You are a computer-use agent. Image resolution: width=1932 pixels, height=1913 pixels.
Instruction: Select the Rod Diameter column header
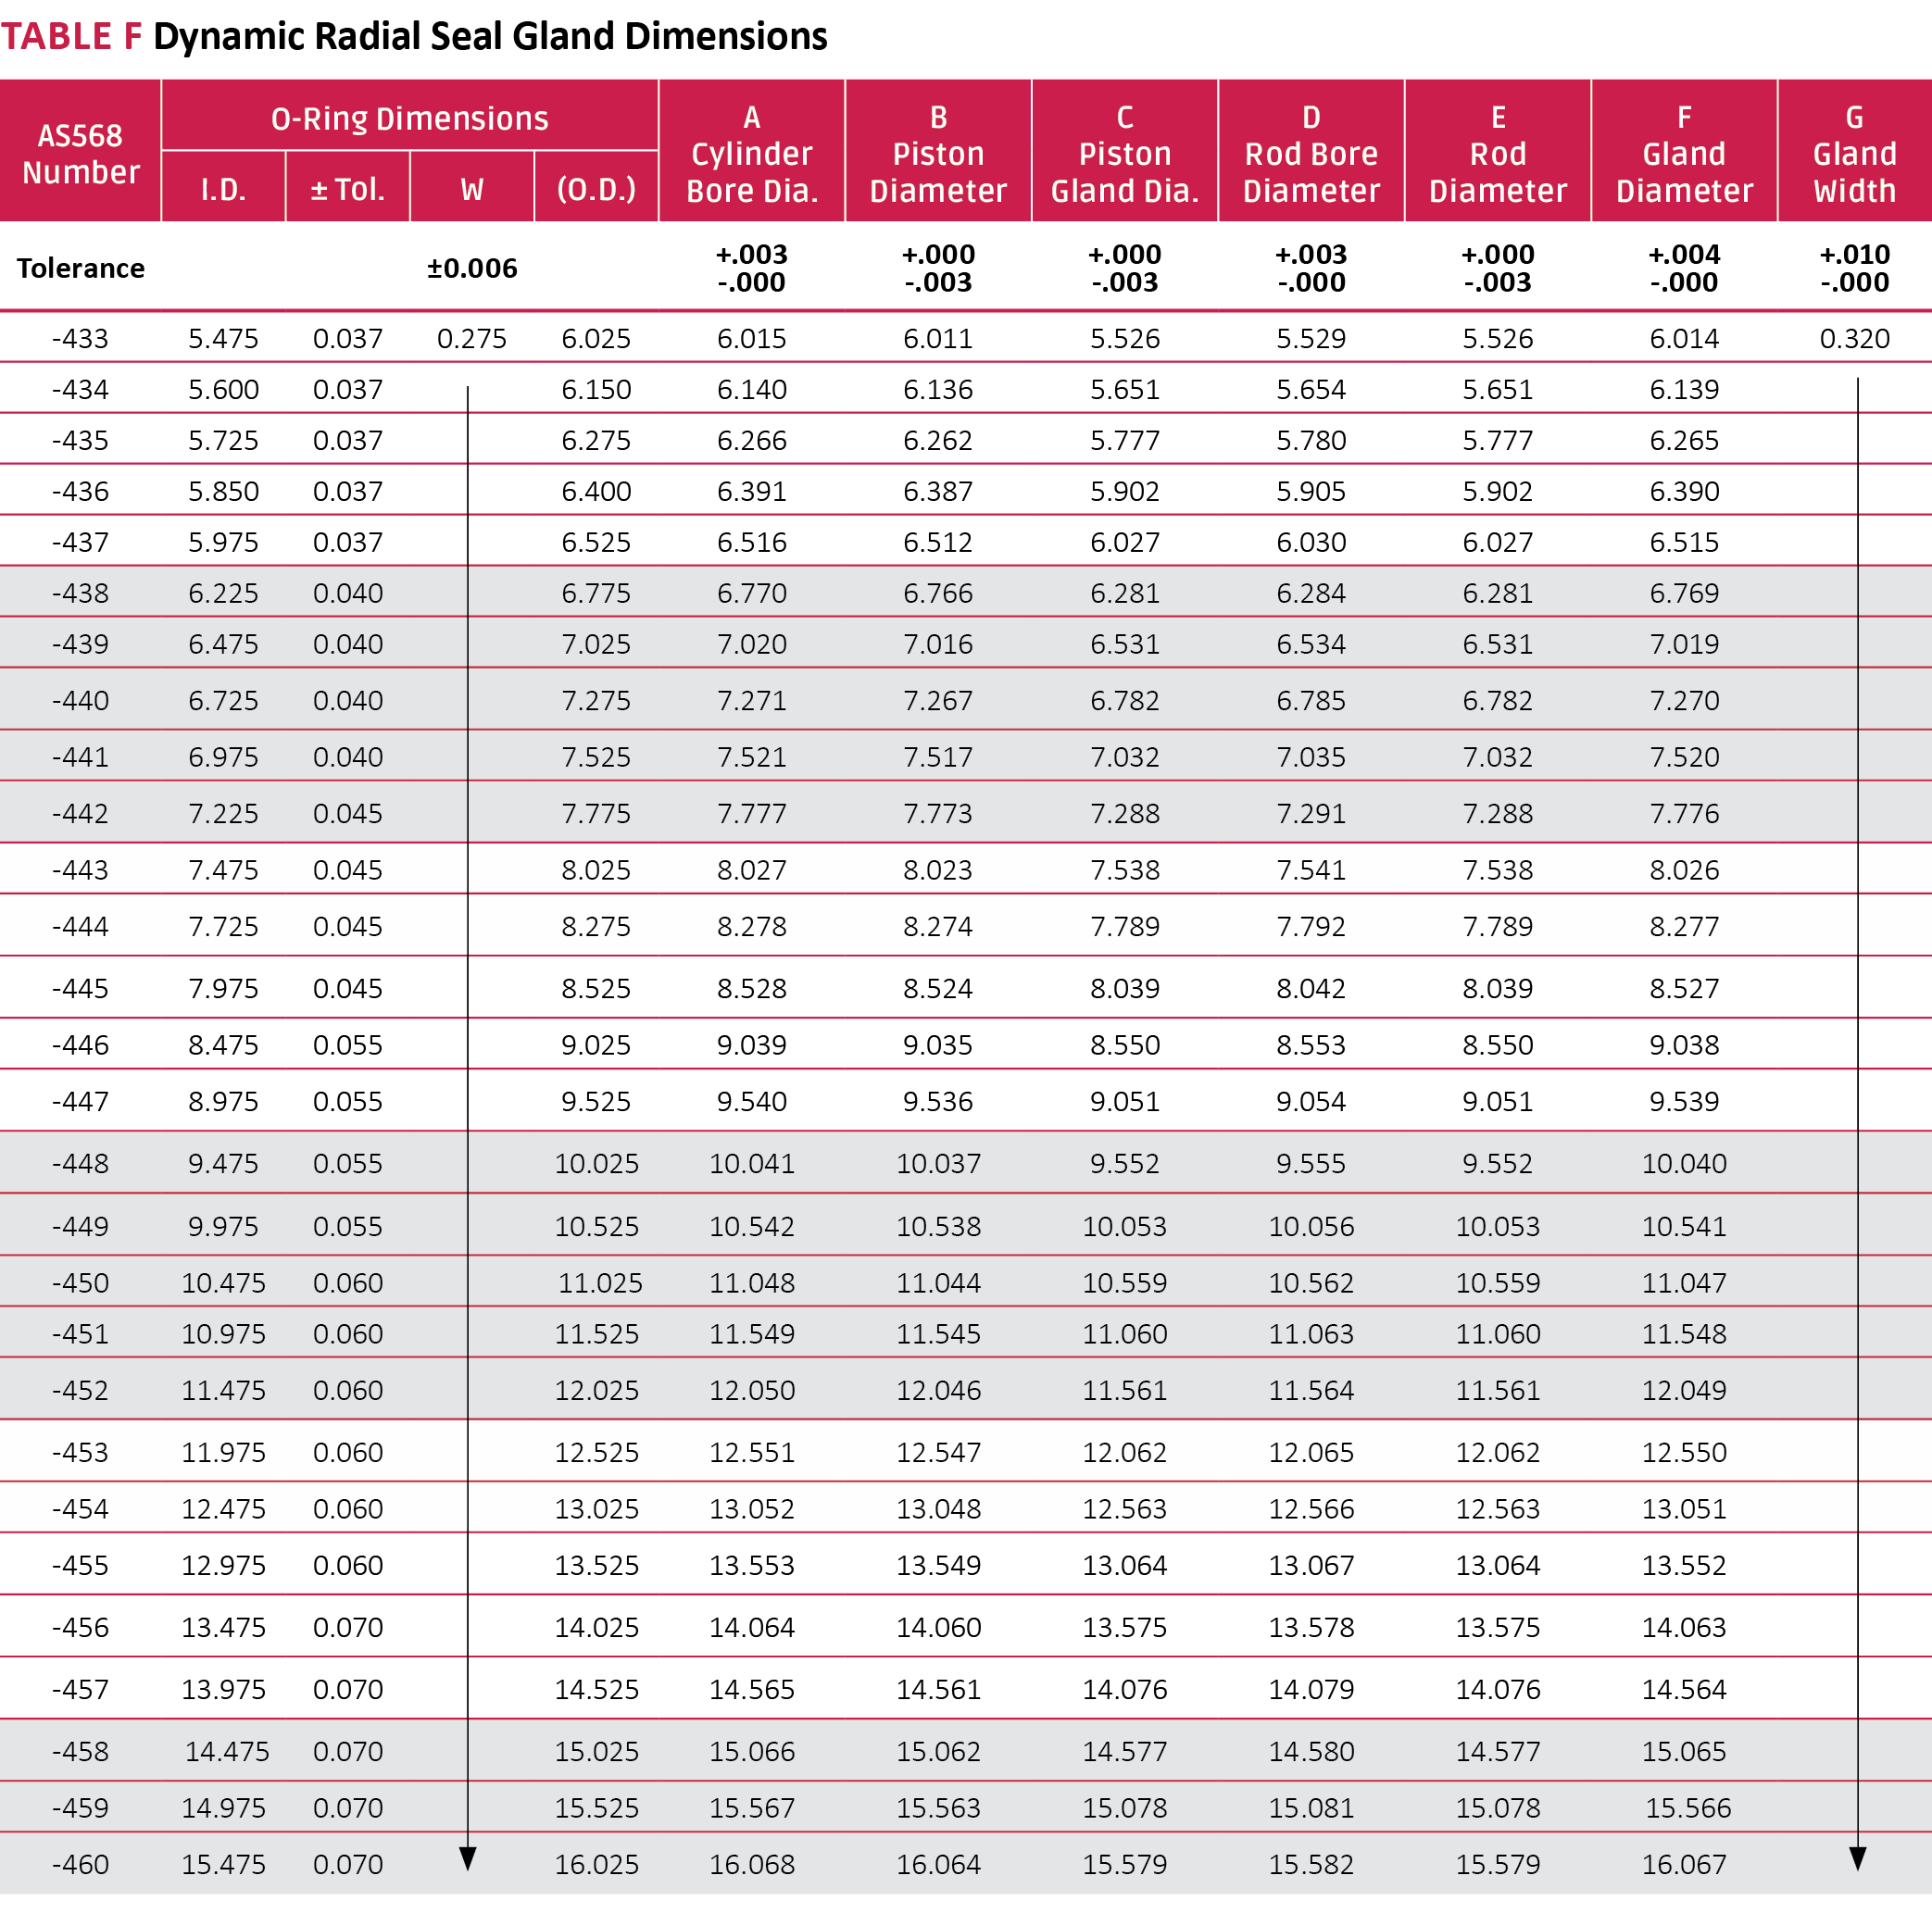[1497, 153]
